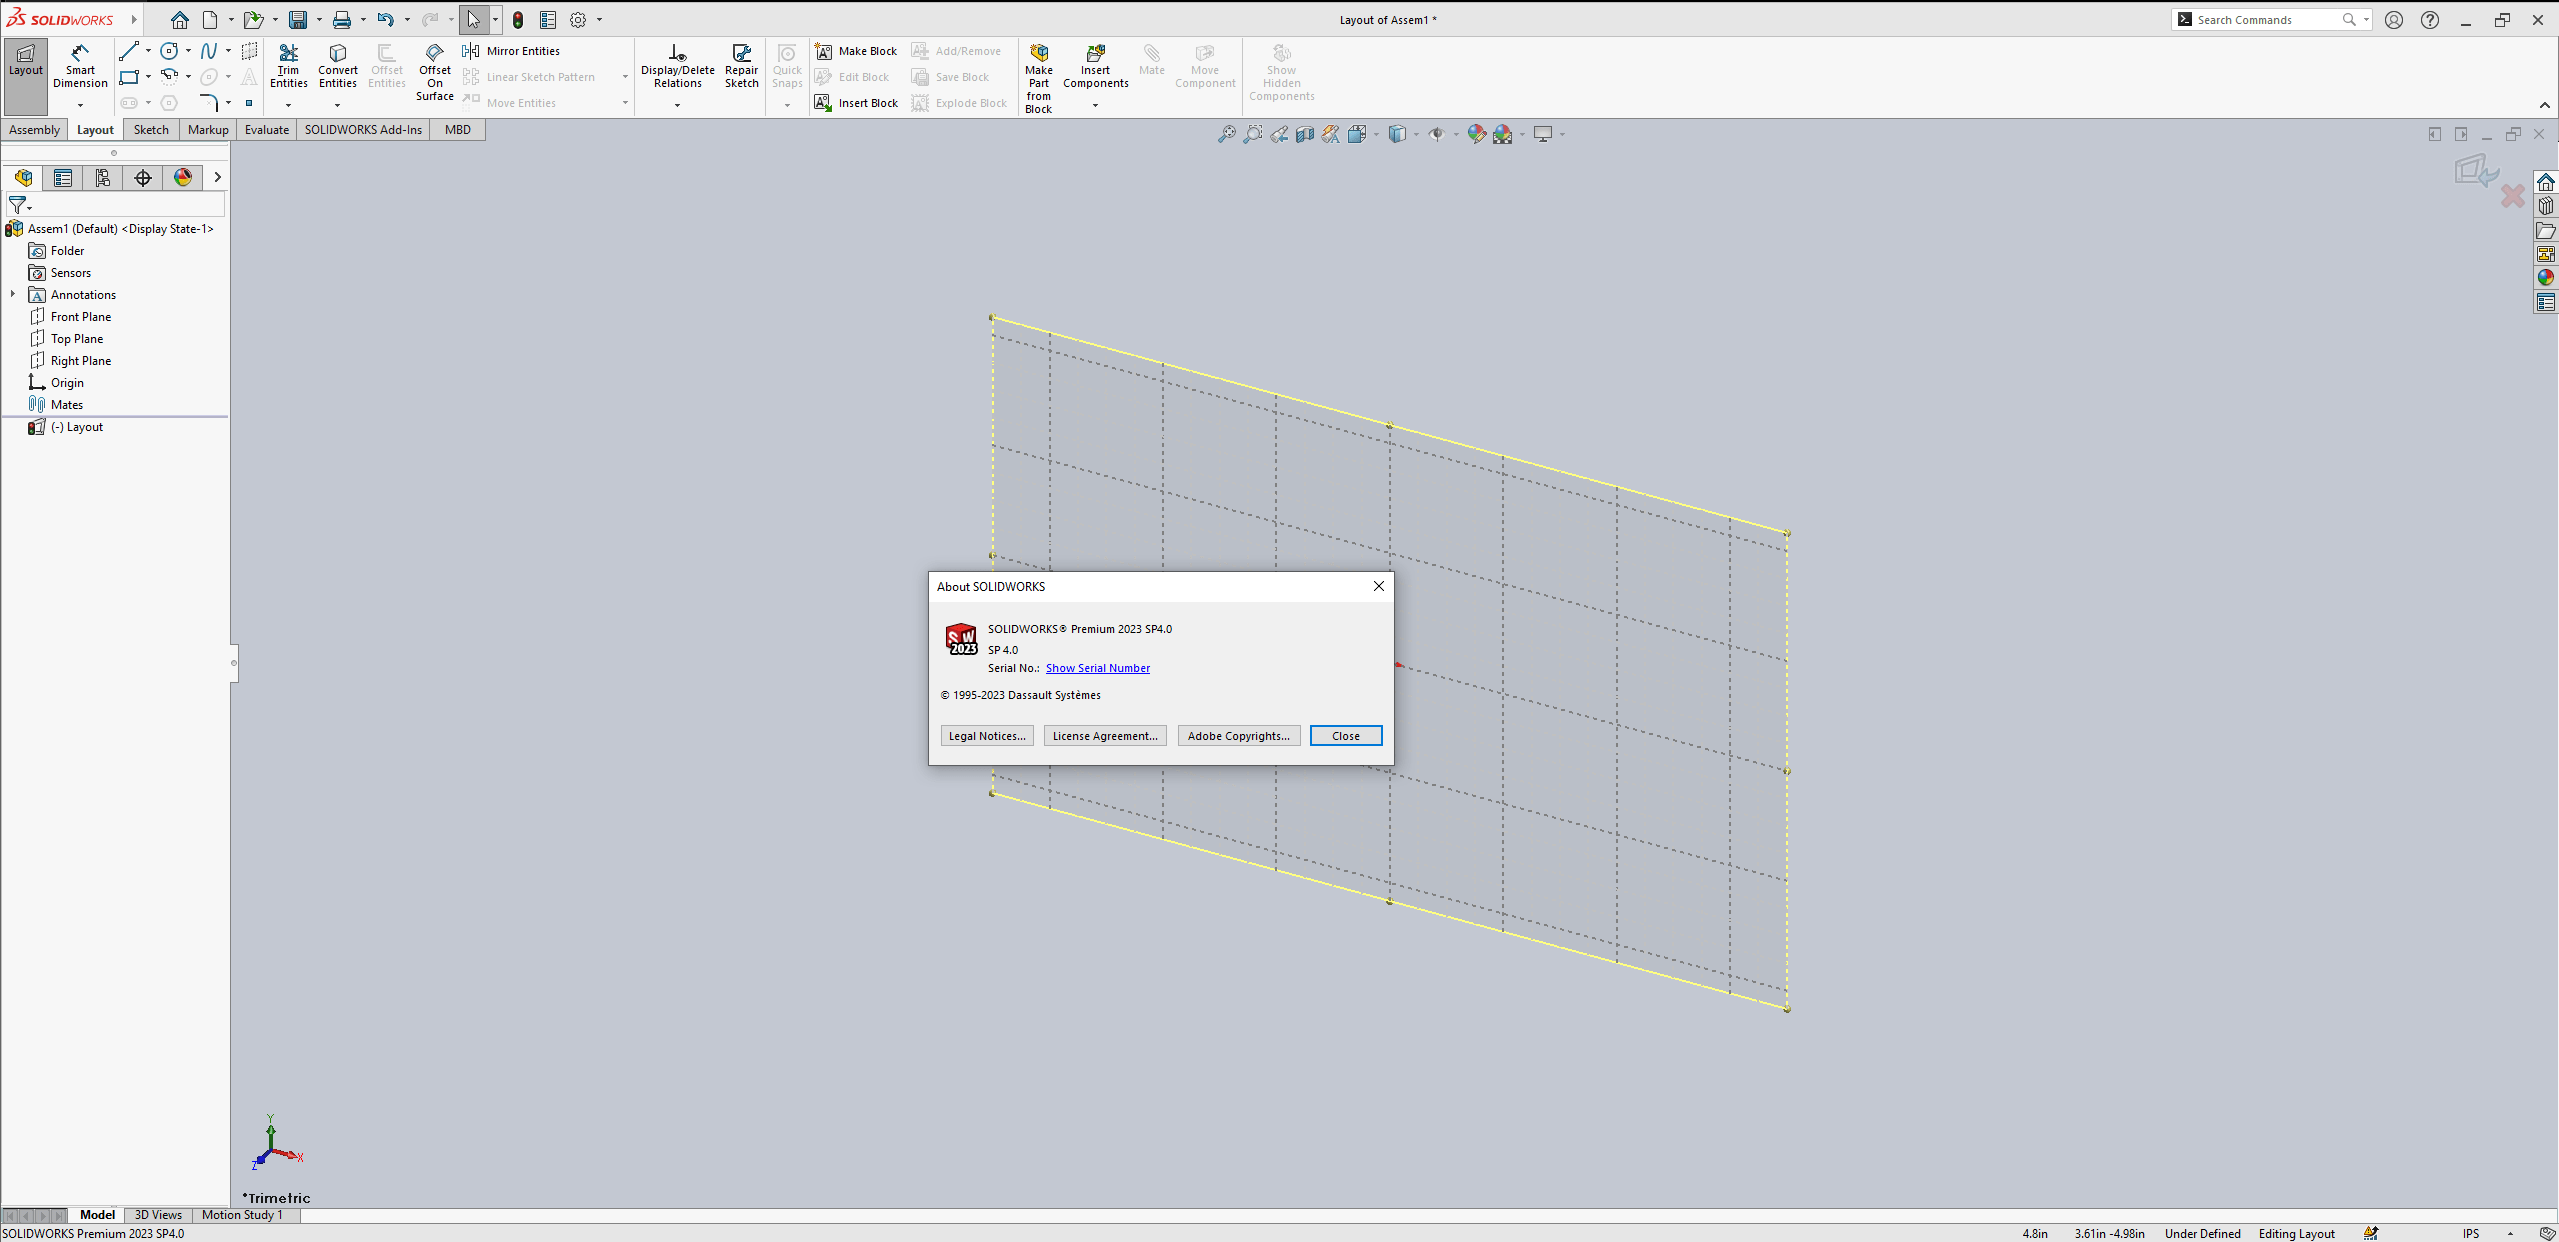Expand the Annotations tree node
The height and width of the screenshot is (1242, 2559).
(x=13, y=294)
